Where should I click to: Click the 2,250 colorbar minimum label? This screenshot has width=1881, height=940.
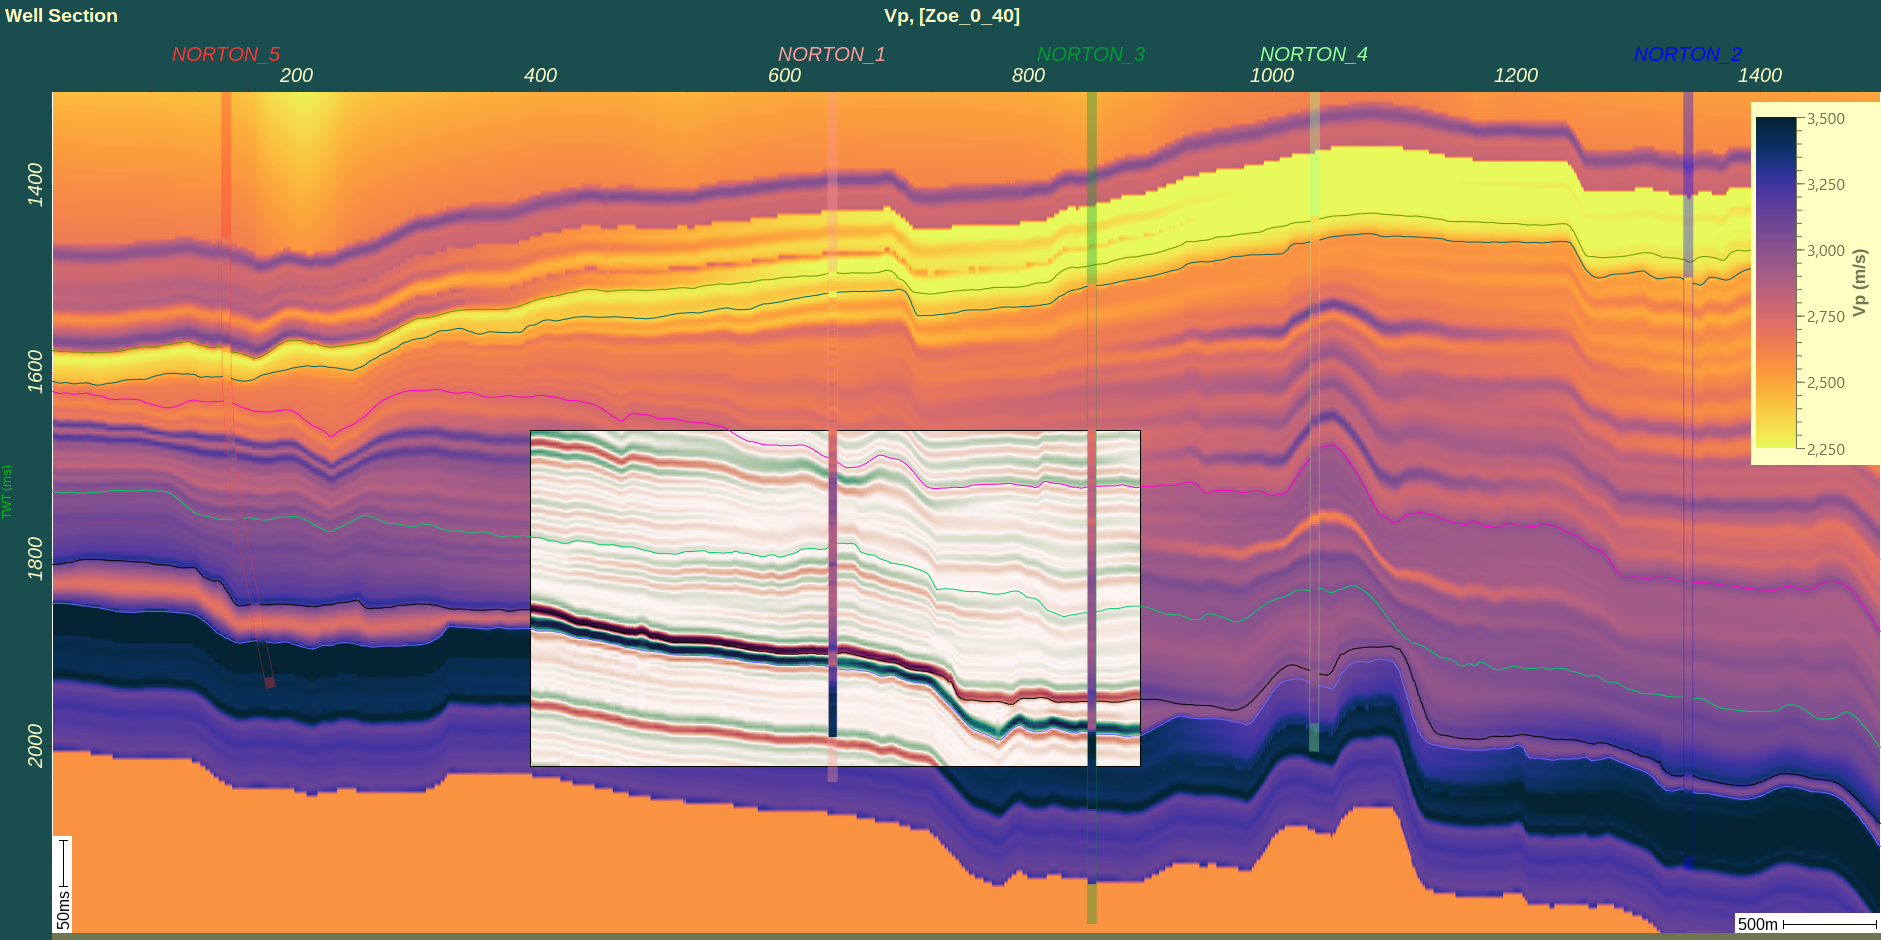(1825, 449)
